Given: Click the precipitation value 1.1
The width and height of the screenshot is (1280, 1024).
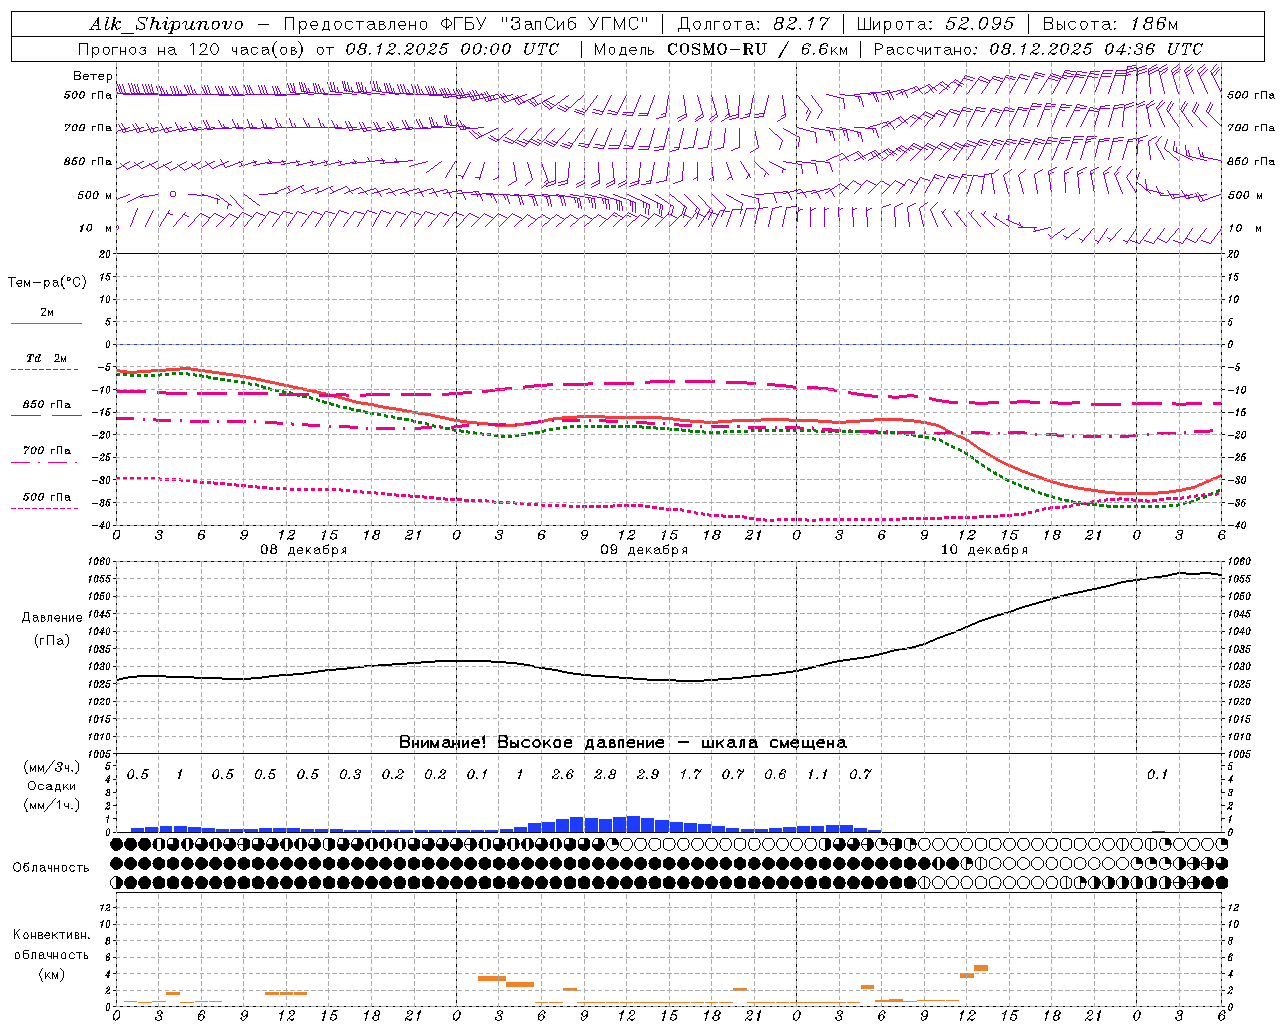Looking at the screenshot, I should pos(818,775).
